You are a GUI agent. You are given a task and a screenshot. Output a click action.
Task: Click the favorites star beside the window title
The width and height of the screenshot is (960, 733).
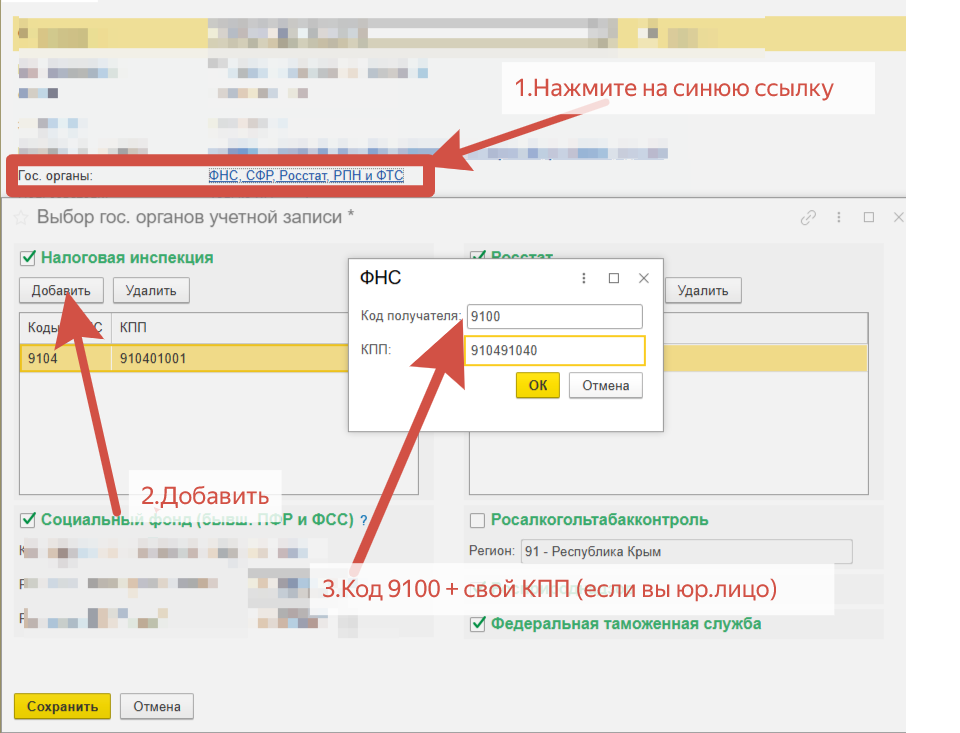20,217
